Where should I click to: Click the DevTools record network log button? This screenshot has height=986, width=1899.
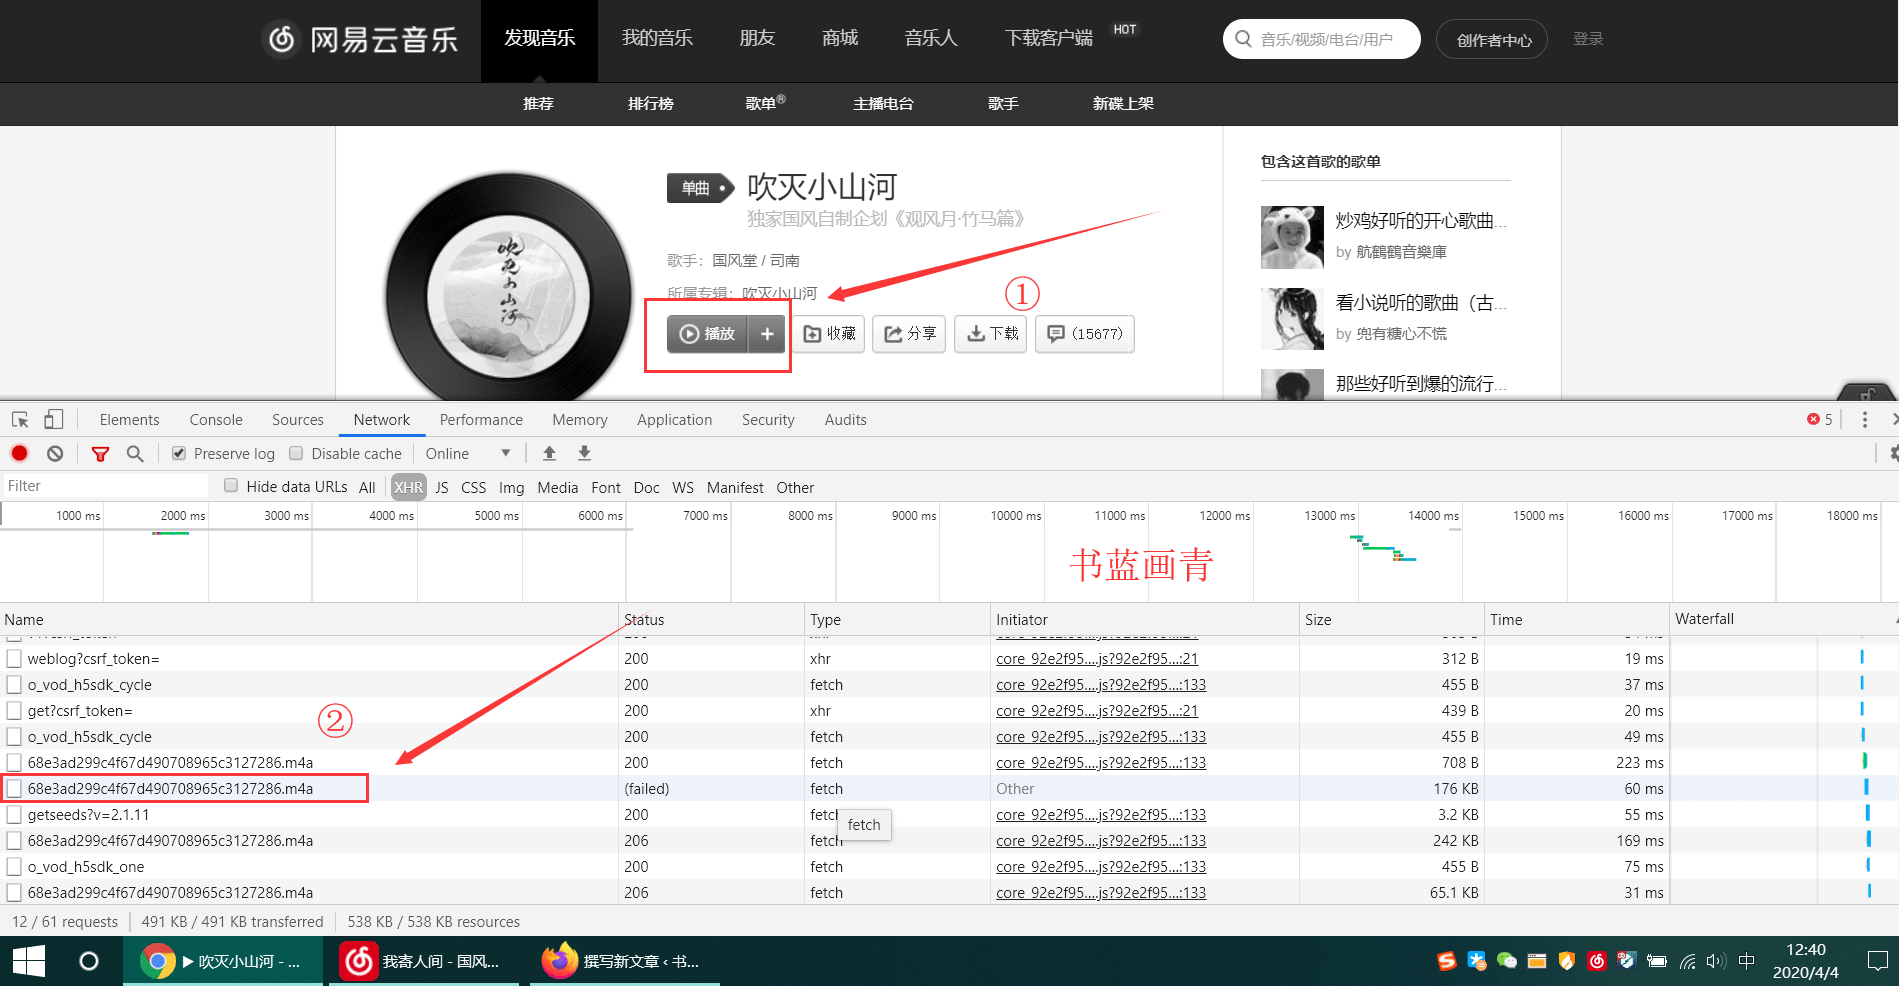[x=19, y=453]
